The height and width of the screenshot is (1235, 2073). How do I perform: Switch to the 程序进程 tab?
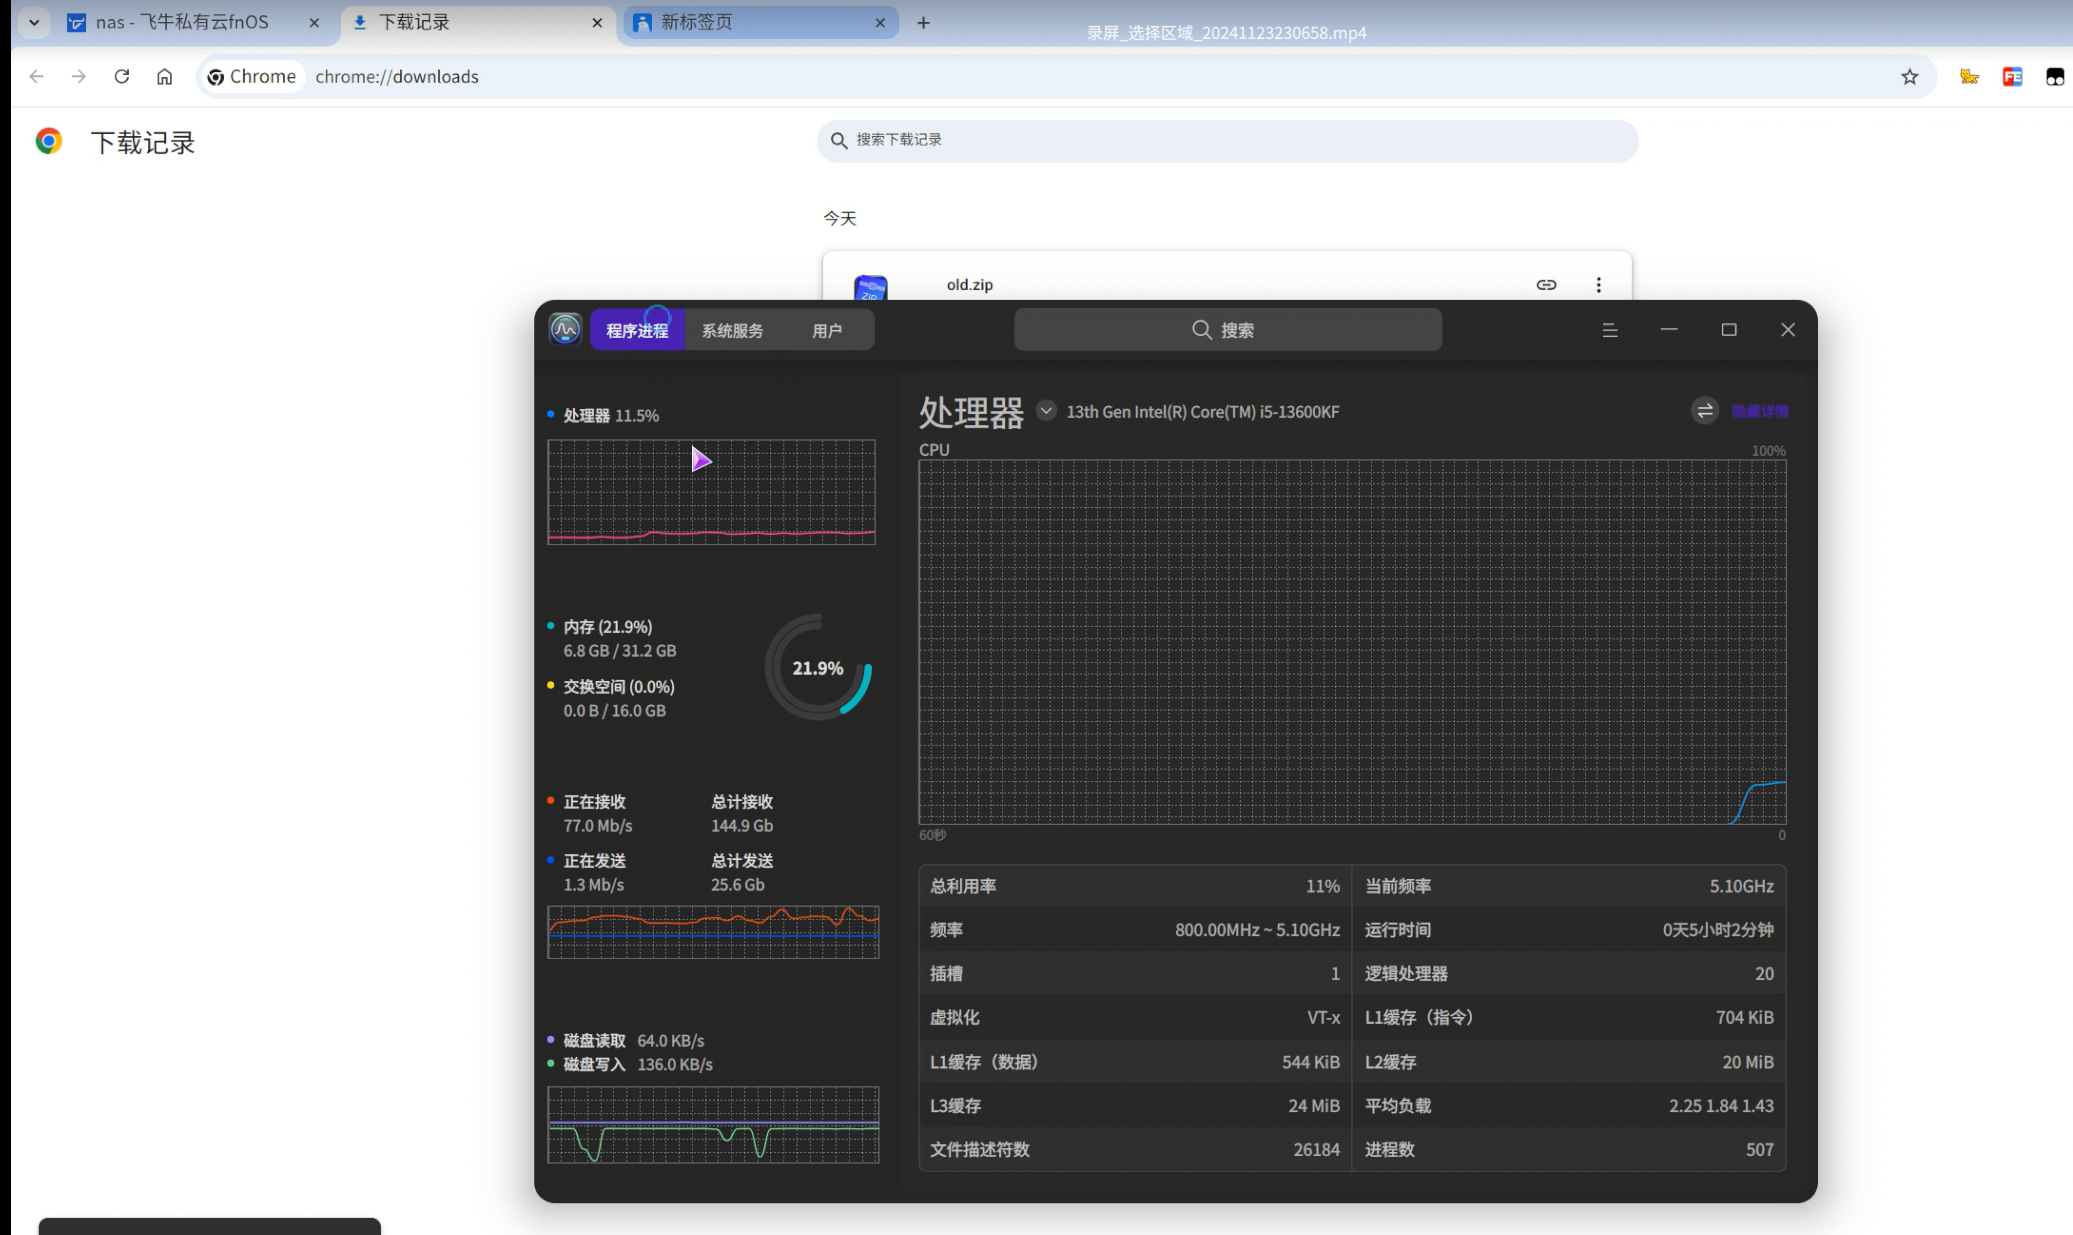click(637, 330)
